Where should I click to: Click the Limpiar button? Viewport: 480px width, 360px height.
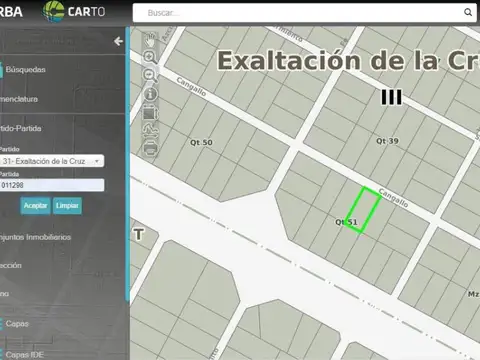coord(67,206)
